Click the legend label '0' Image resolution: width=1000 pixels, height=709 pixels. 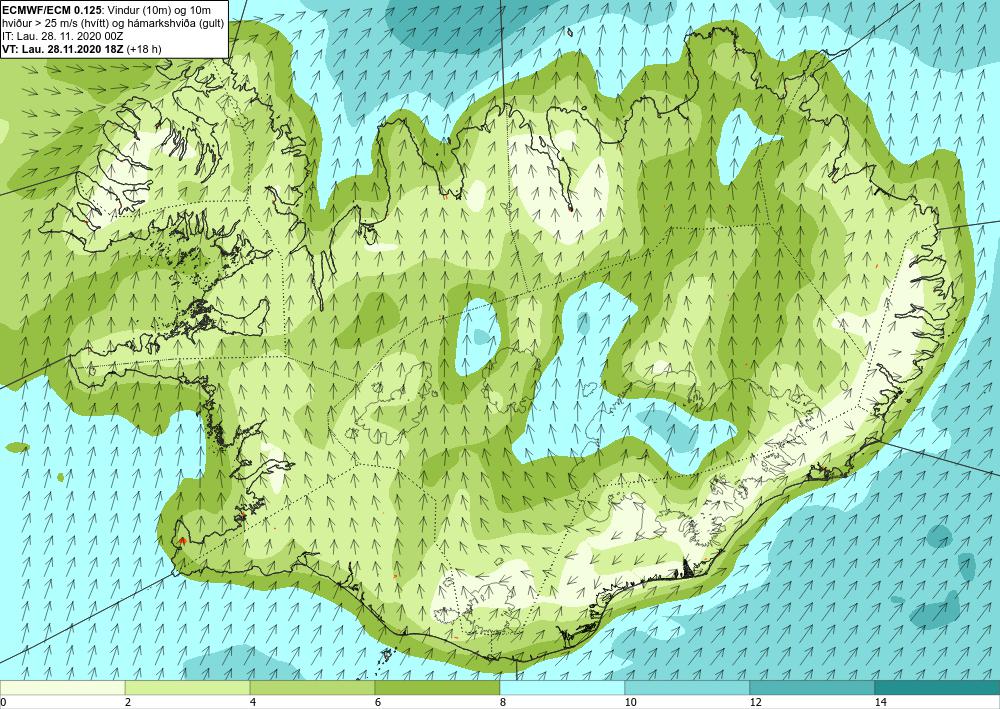pyautogui.click(x=3, y=702)
